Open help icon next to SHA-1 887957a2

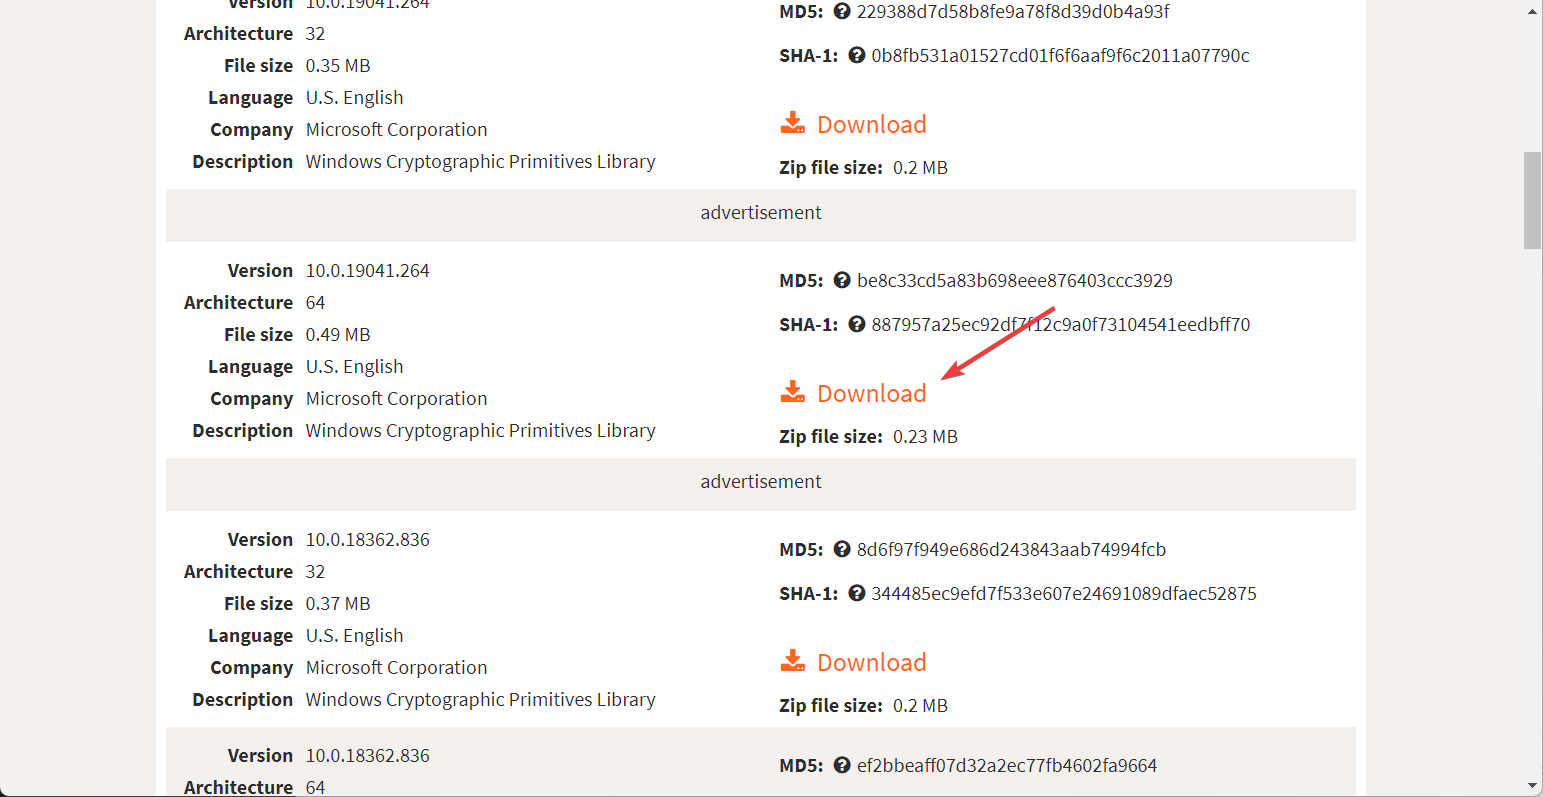[x=857, y=325]
